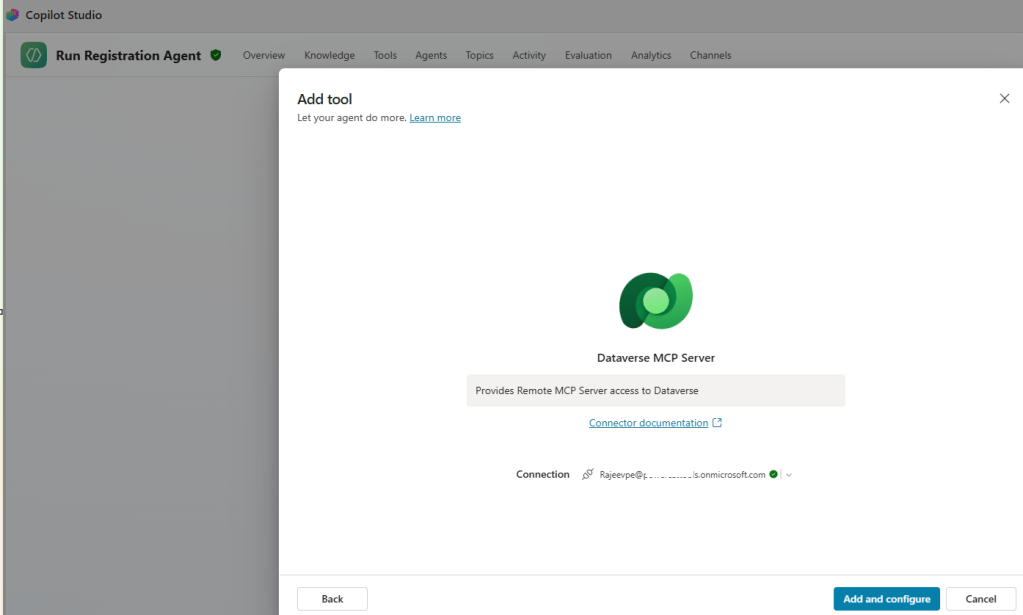Open the Connector documentation link
The width and height of the screenshot is (1023, 615).
(x=648, y=423)
